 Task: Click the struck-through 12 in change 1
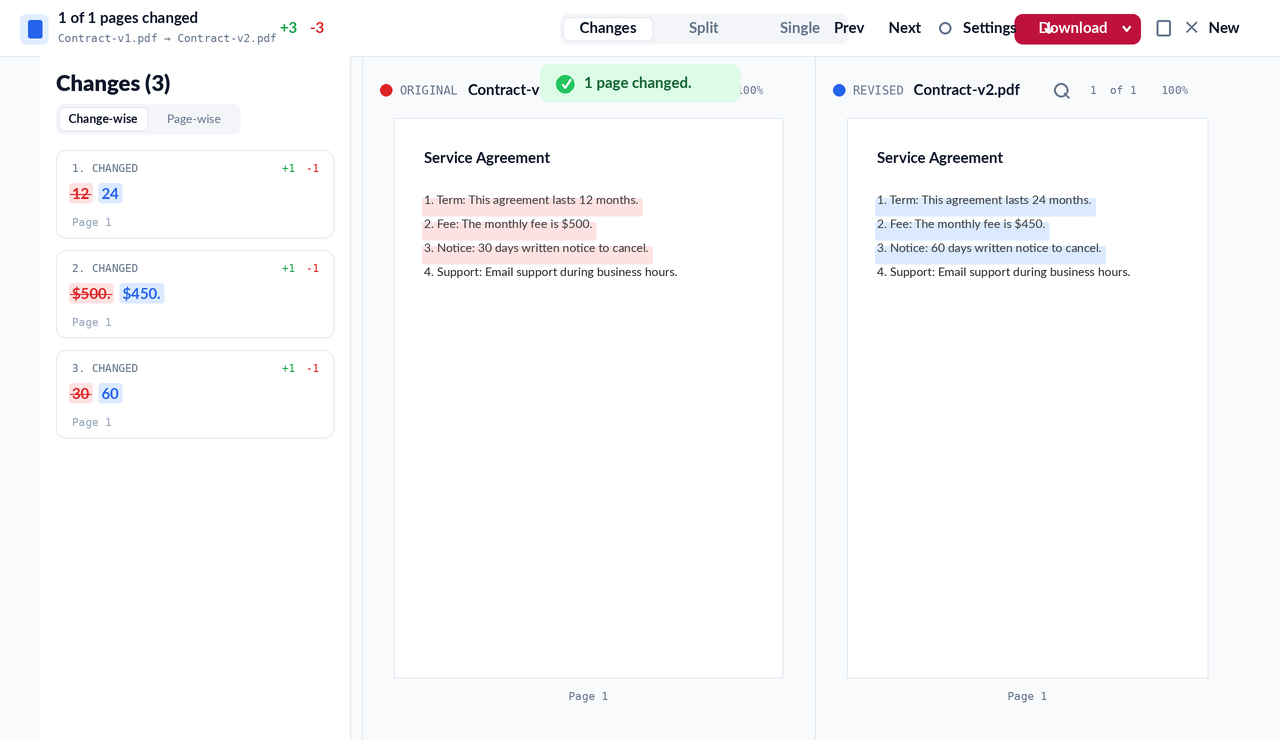tap(81, 194)
